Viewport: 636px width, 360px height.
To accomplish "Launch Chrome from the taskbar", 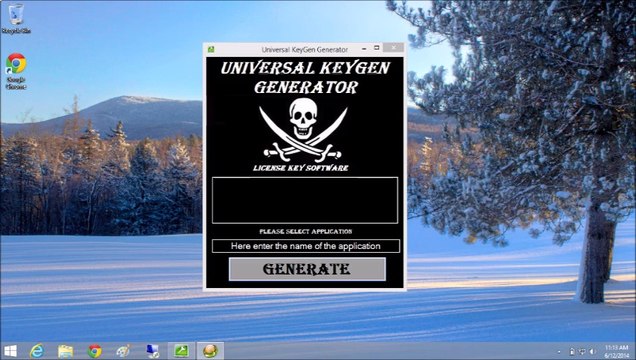I will (95, 351).
